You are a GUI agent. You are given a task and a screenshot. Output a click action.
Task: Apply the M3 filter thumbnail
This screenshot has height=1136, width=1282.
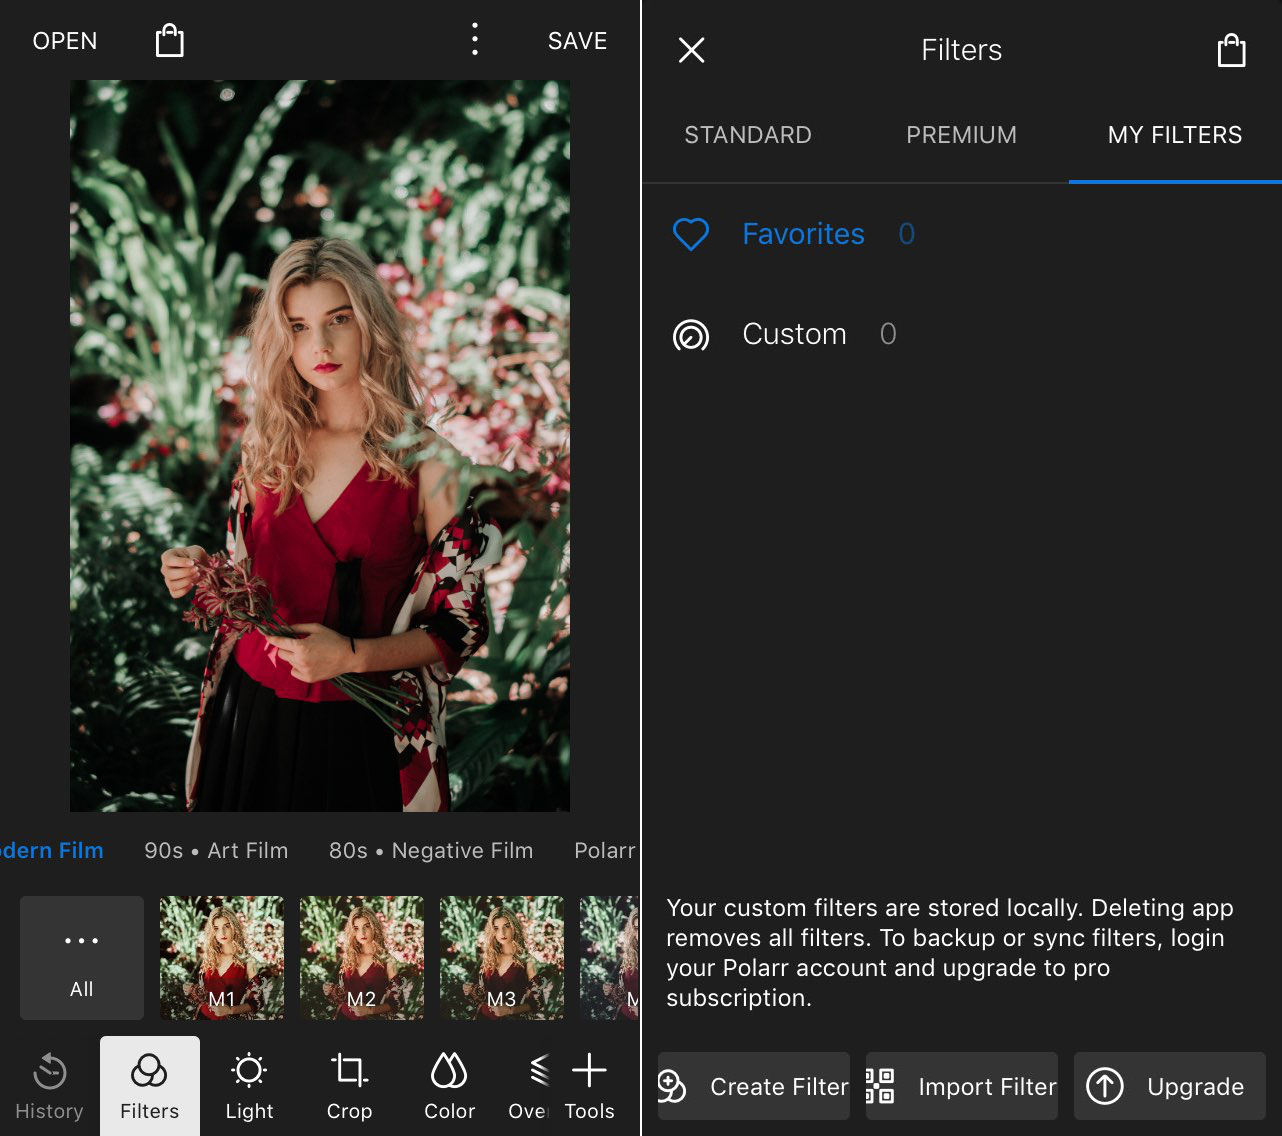click(x=502, y=958)
